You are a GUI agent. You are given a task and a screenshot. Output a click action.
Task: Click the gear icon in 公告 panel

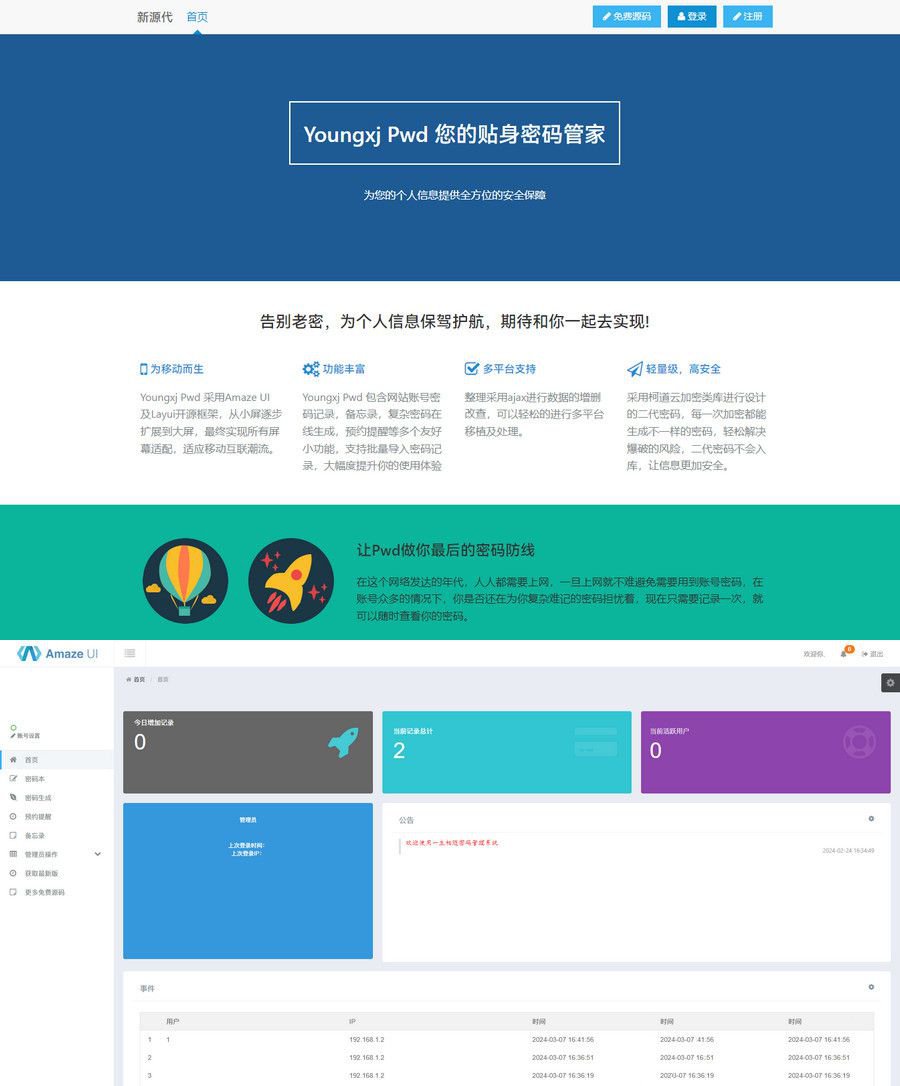coord(871,819)
